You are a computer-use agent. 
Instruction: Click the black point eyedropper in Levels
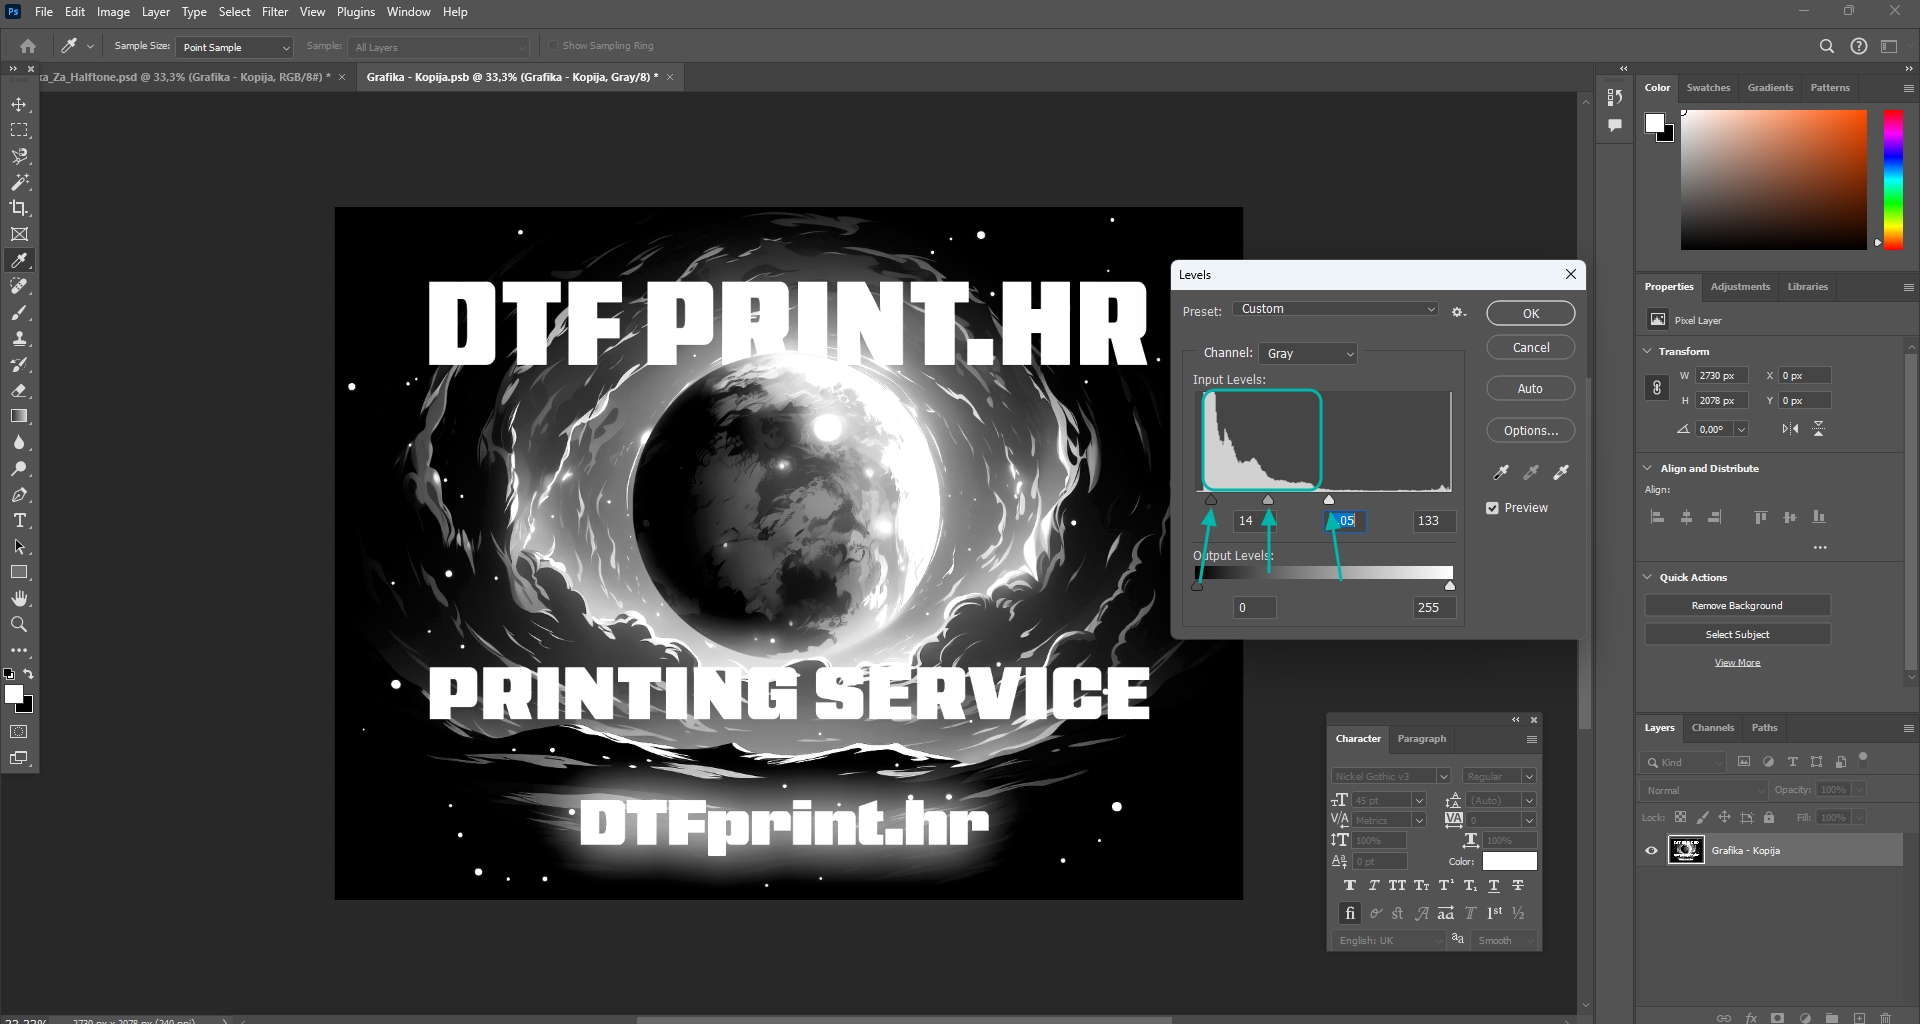click(1501, 472)
